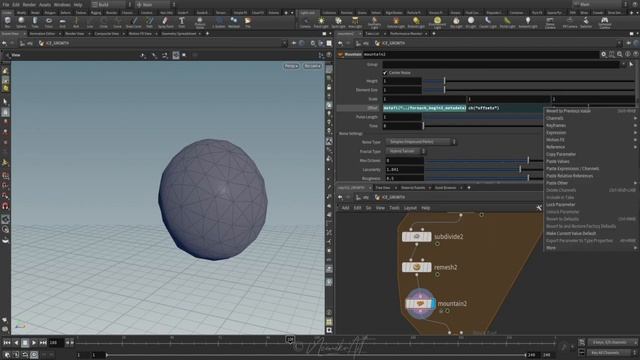Select the remesh2 node
The width and height of the screenshot is (640, 360).
416,267
